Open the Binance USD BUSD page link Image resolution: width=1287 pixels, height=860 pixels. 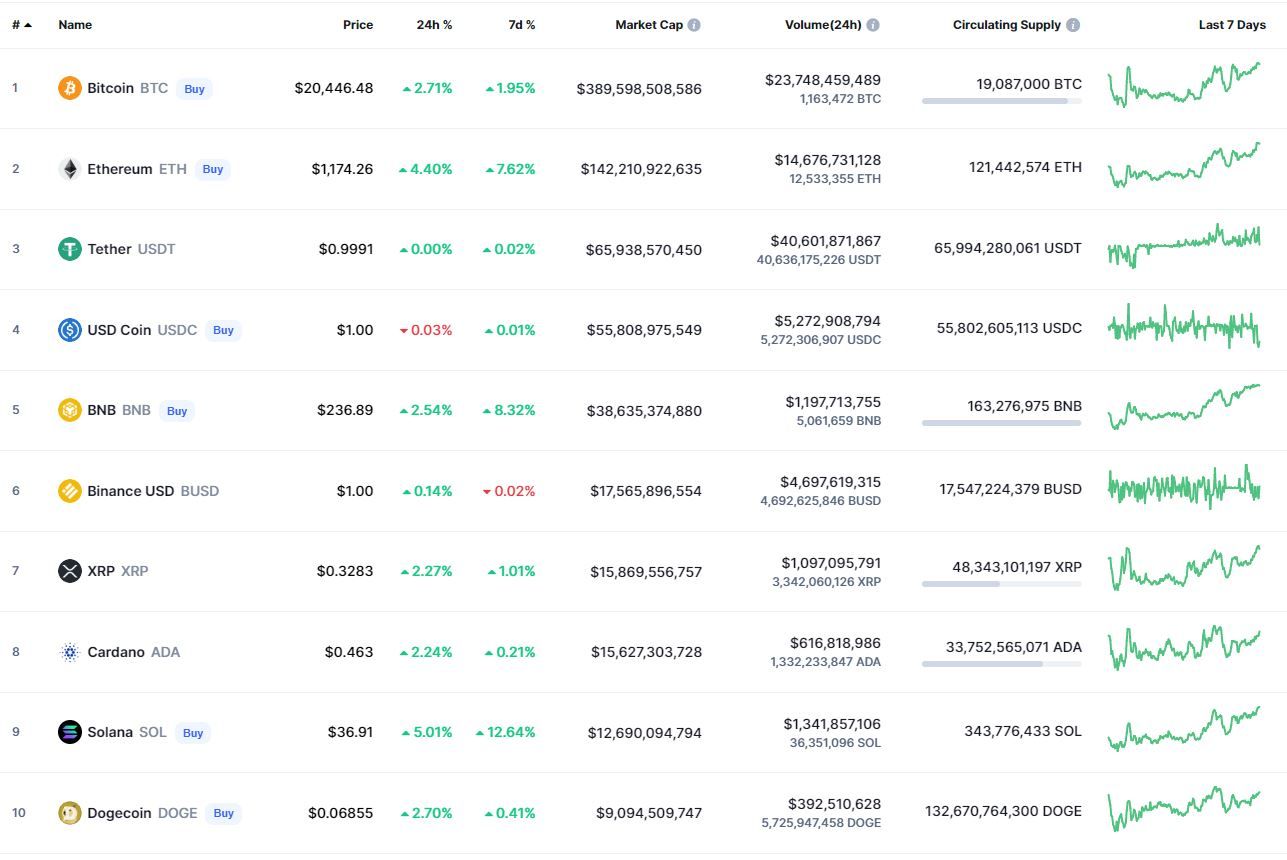[153, 491]
